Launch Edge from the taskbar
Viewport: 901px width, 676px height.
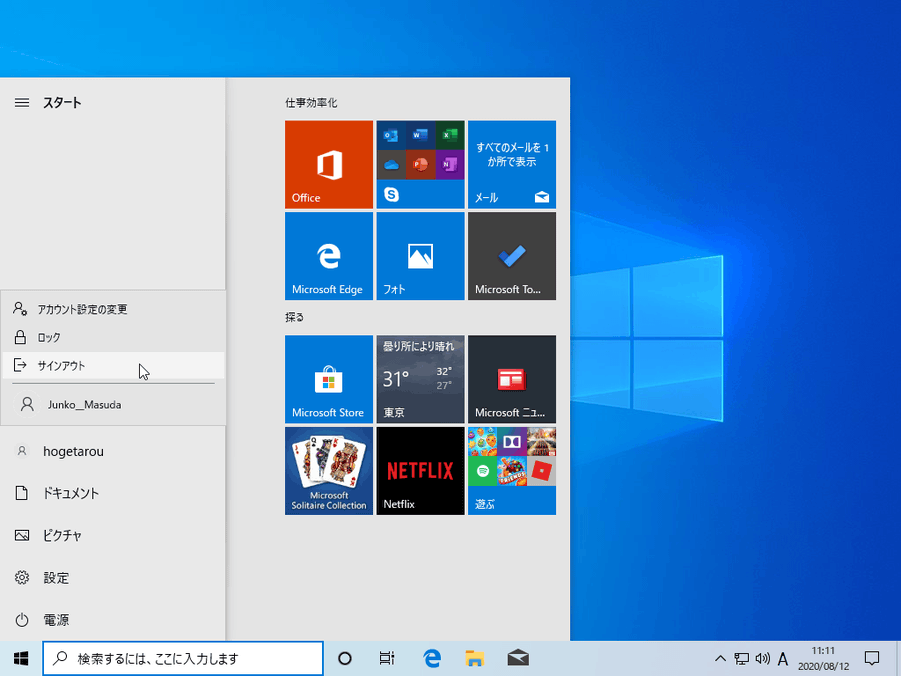pyautogui.click(x=432, y=659)
